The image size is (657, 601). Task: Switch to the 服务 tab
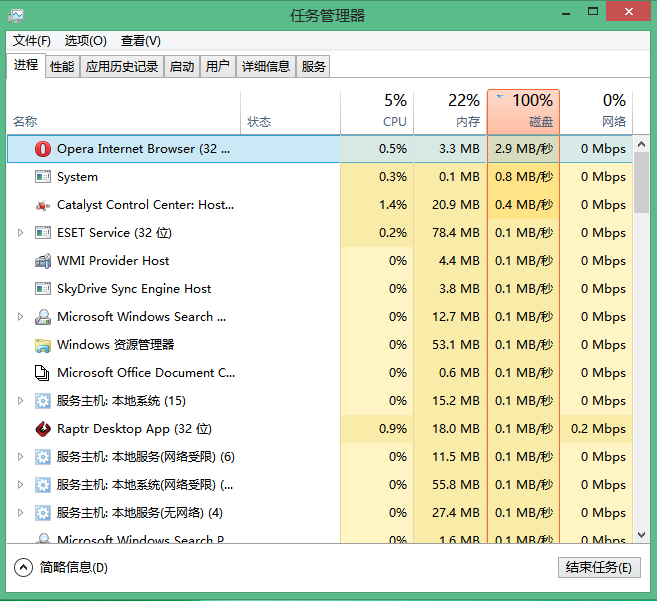(x=313, y=66)
